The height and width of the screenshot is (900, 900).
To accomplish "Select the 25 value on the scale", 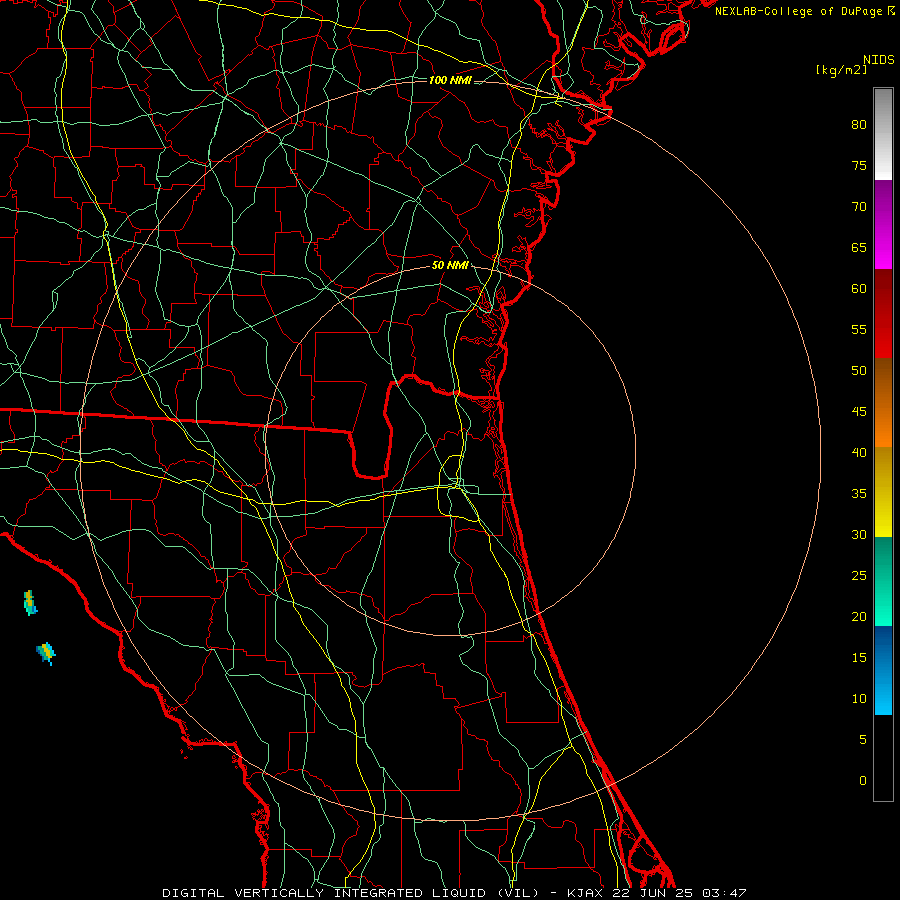I will click(x=859, y=576).
